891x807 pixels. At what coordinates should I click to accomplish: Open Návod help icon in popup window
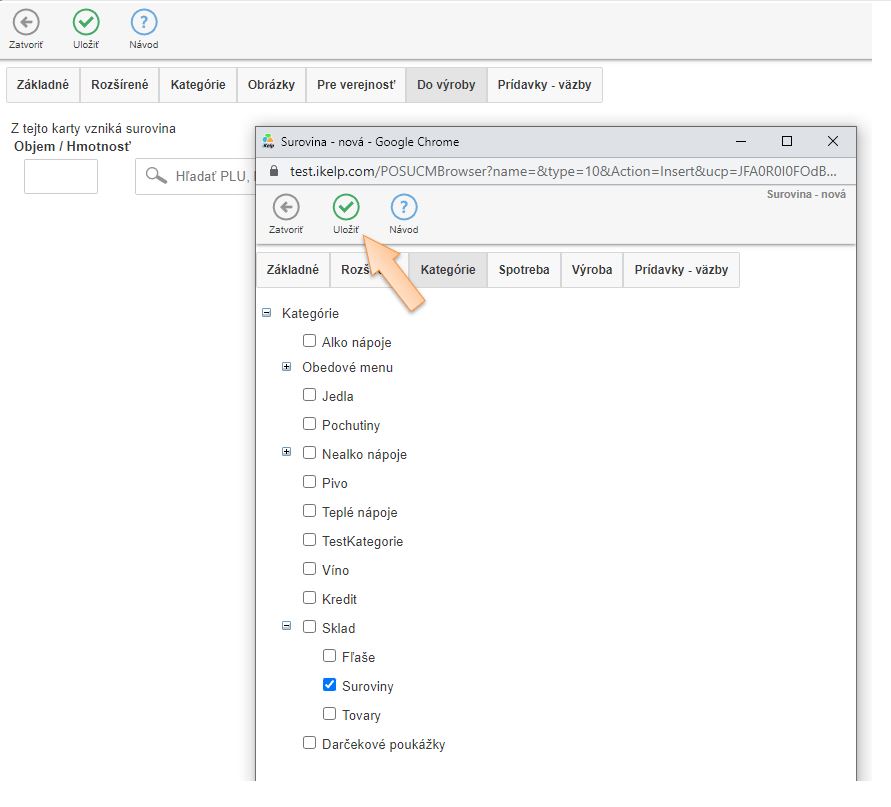[x=403, y=207]
